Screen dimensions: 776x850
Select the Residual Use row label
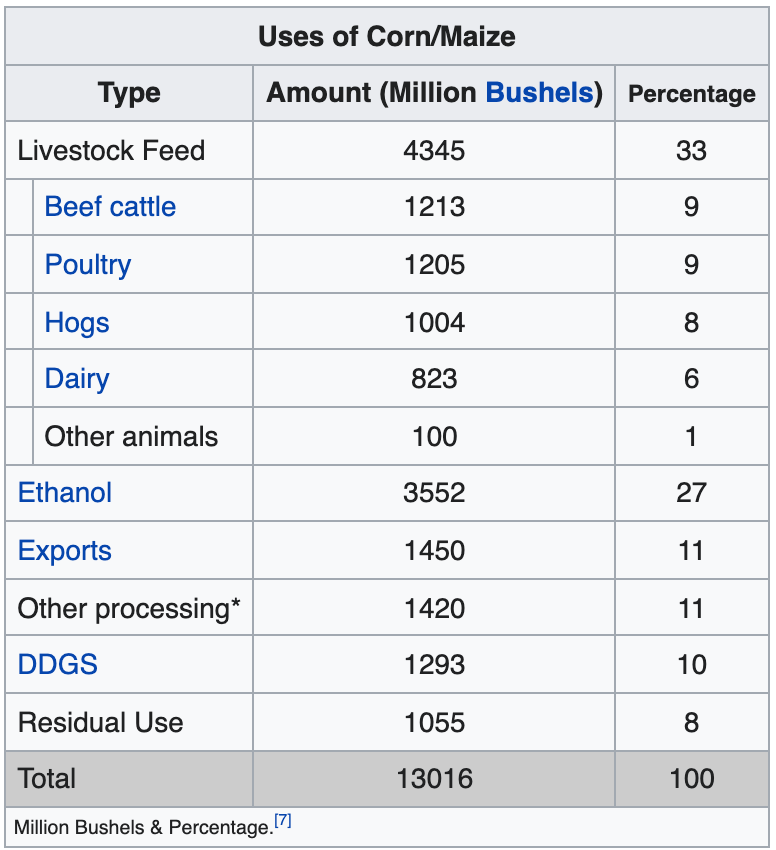pyautogui.click(x=101, y=722)
